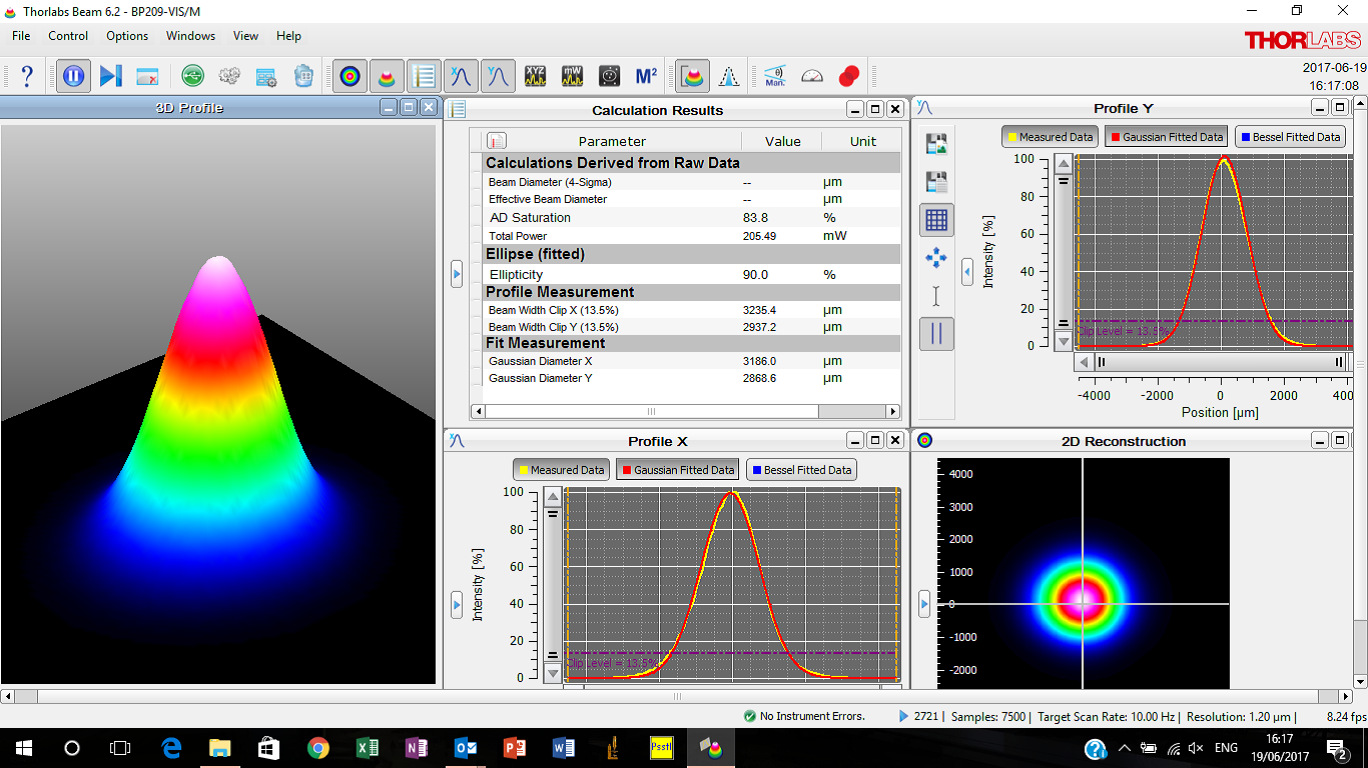This screenshot has width=1368, height=768.
Task: Click the red beam overlap icon
Action: [x=849, y=76]
